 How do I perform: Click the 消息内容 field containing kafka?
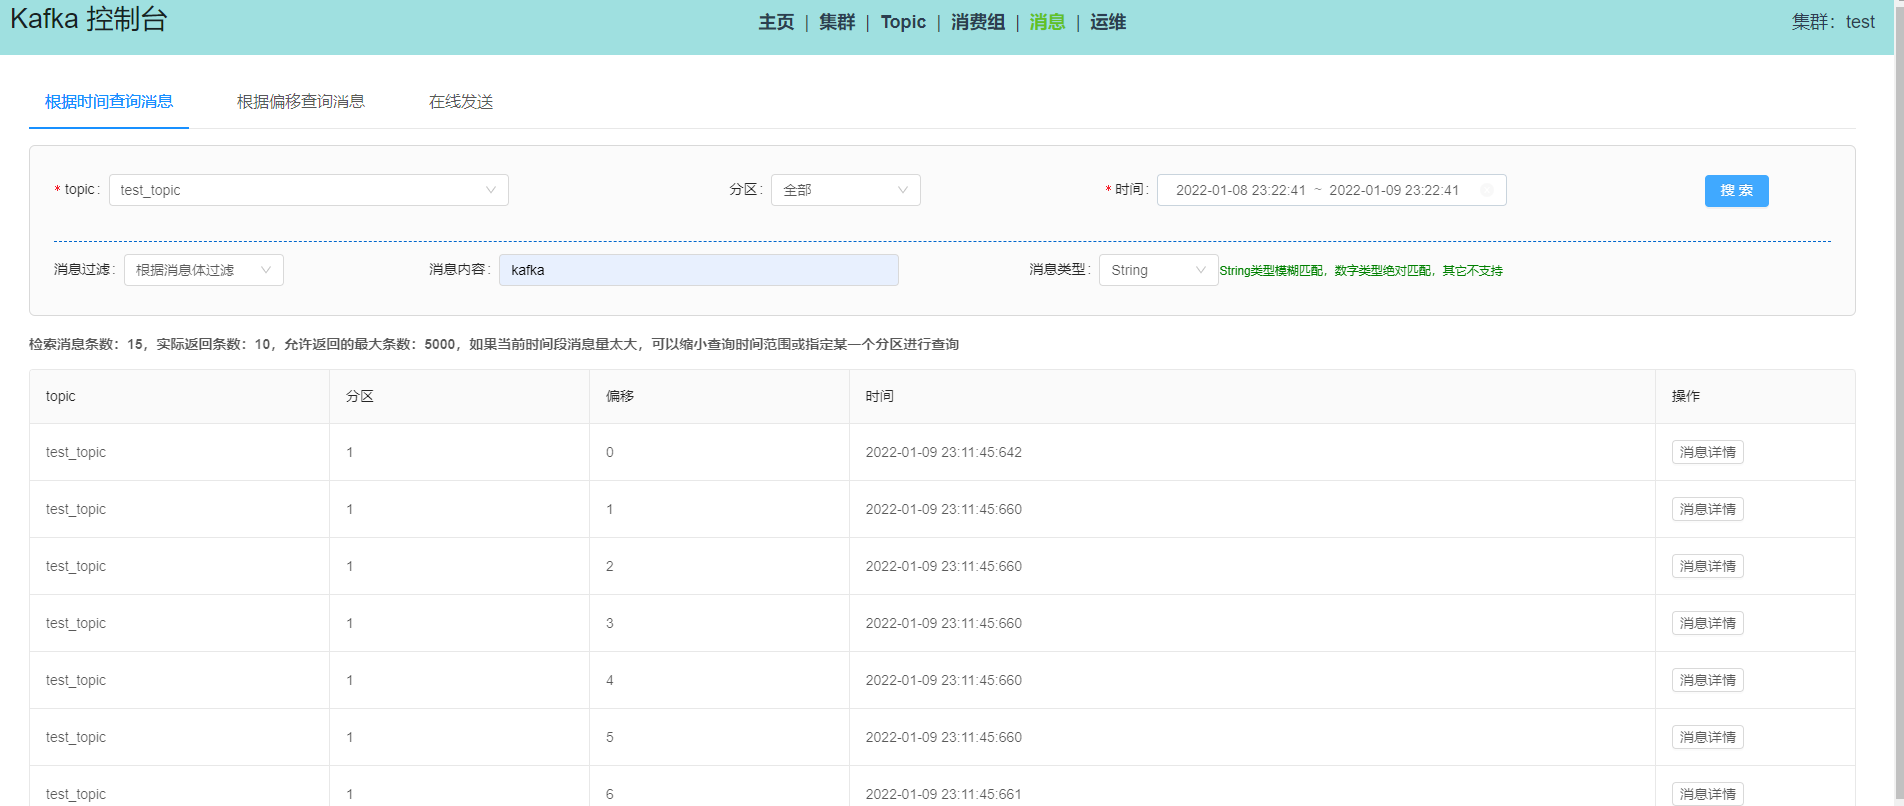698,270
